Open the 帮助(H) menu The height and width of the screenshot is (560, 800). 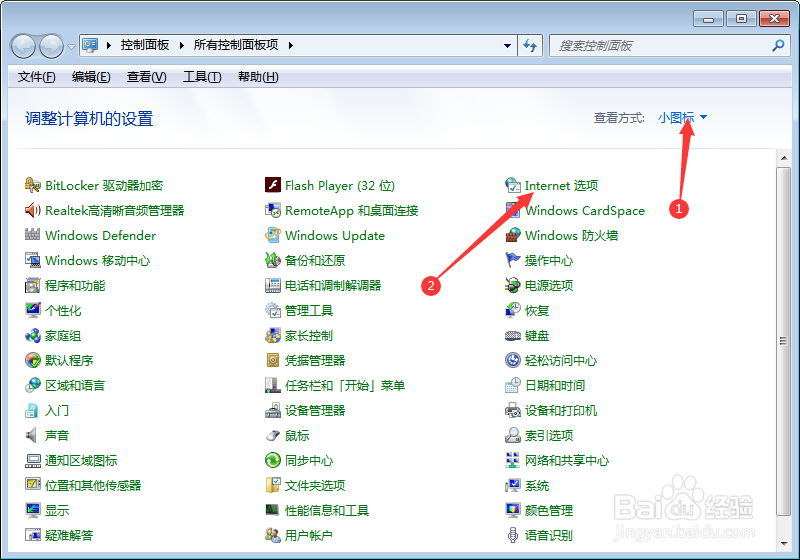[x=258, y=77]
